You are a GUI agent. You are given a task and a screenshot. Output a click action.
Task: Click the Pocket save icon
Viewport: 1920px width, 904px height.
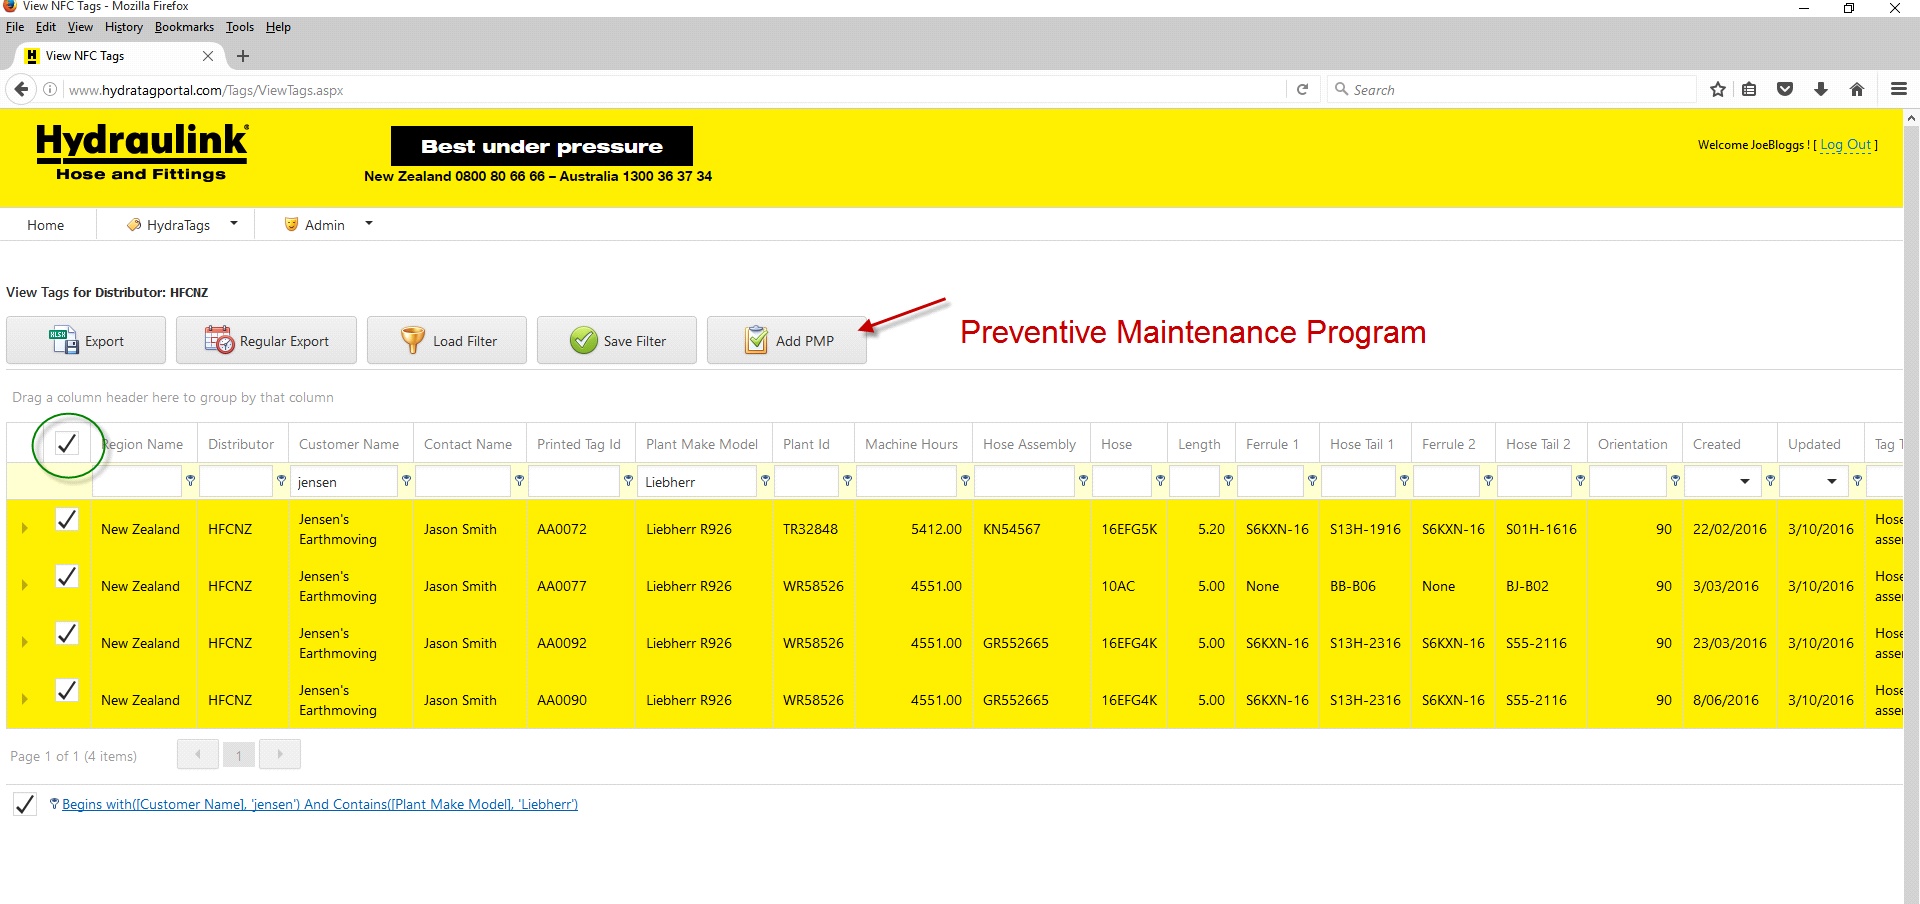(x=1785, y=89)
